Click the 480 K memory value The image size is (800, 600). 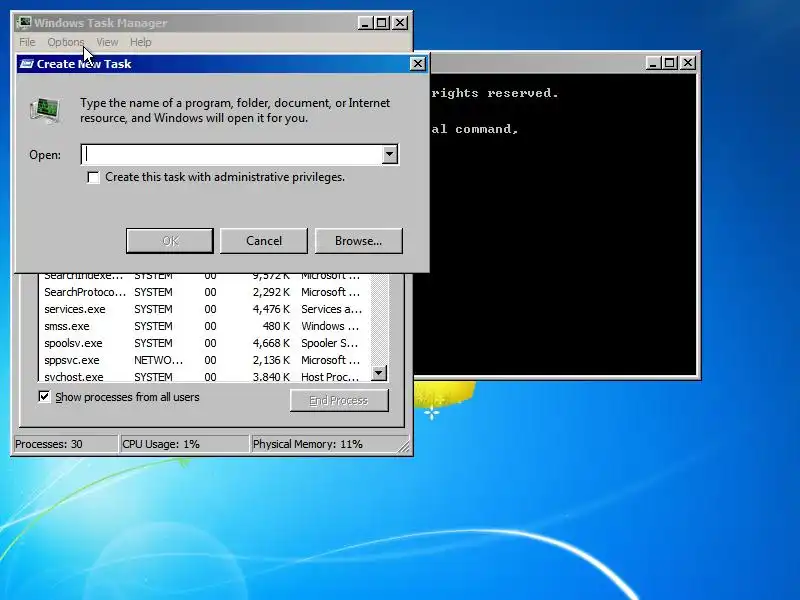[276, 326]
